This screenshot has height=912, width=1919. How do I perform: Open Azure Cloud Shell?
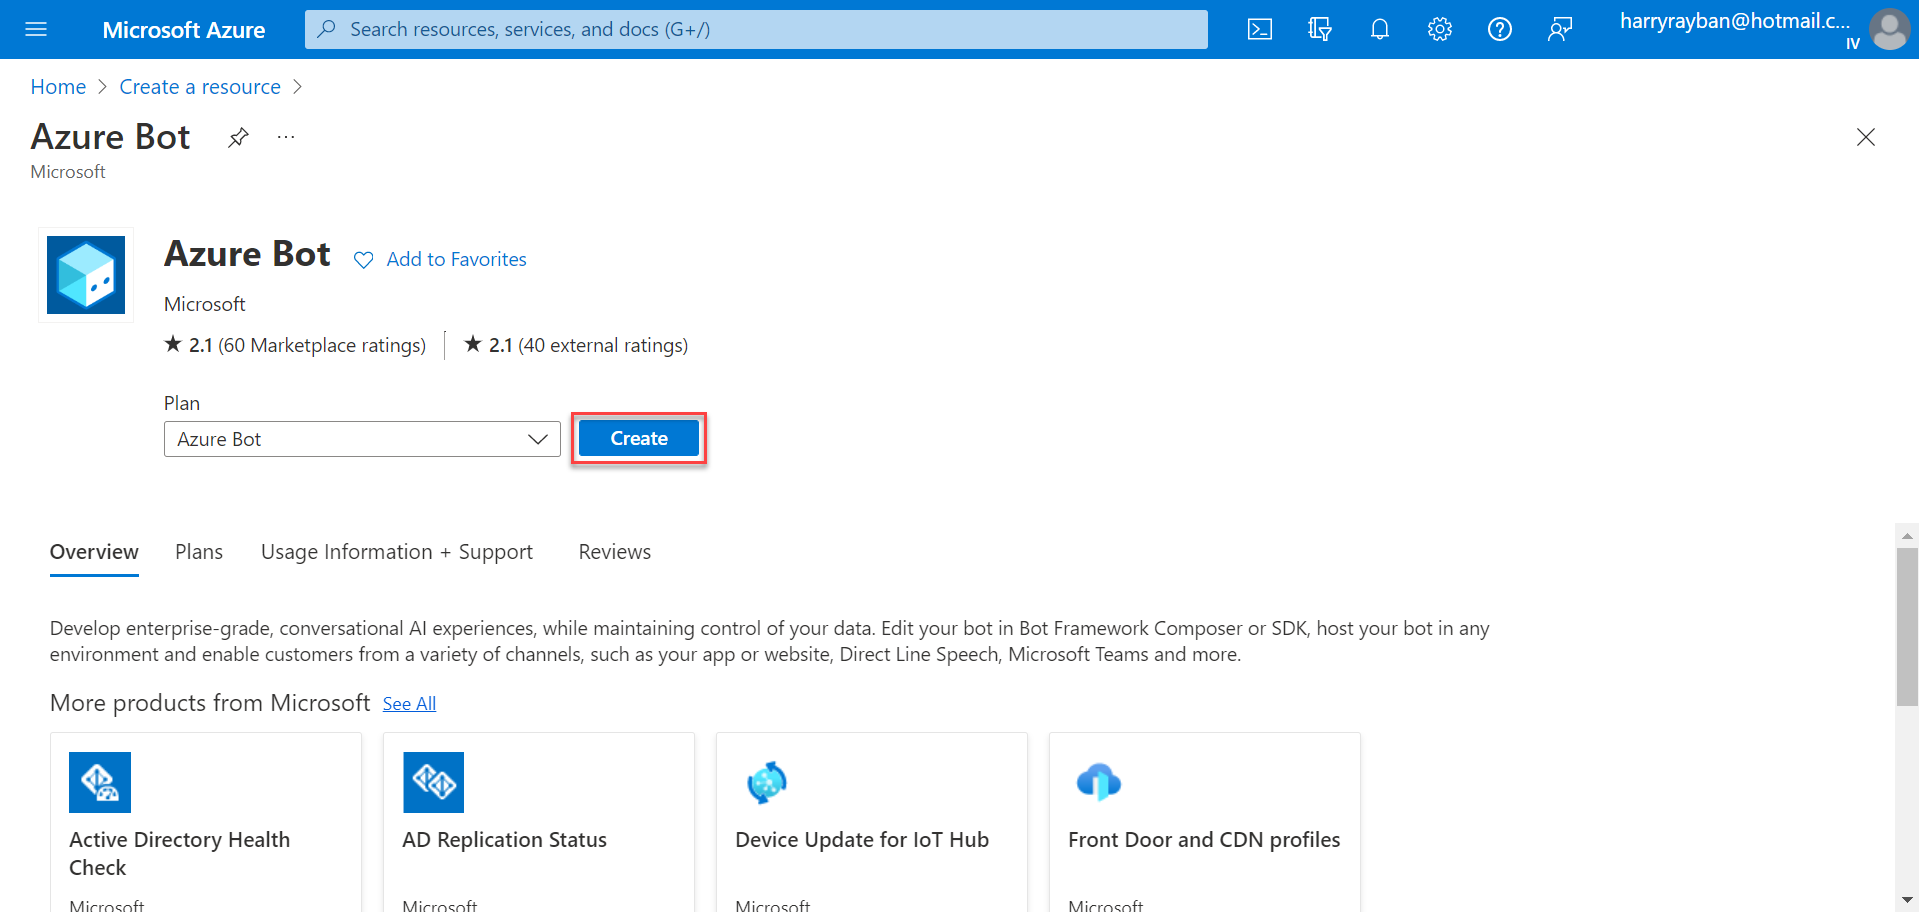point(1259,29)
